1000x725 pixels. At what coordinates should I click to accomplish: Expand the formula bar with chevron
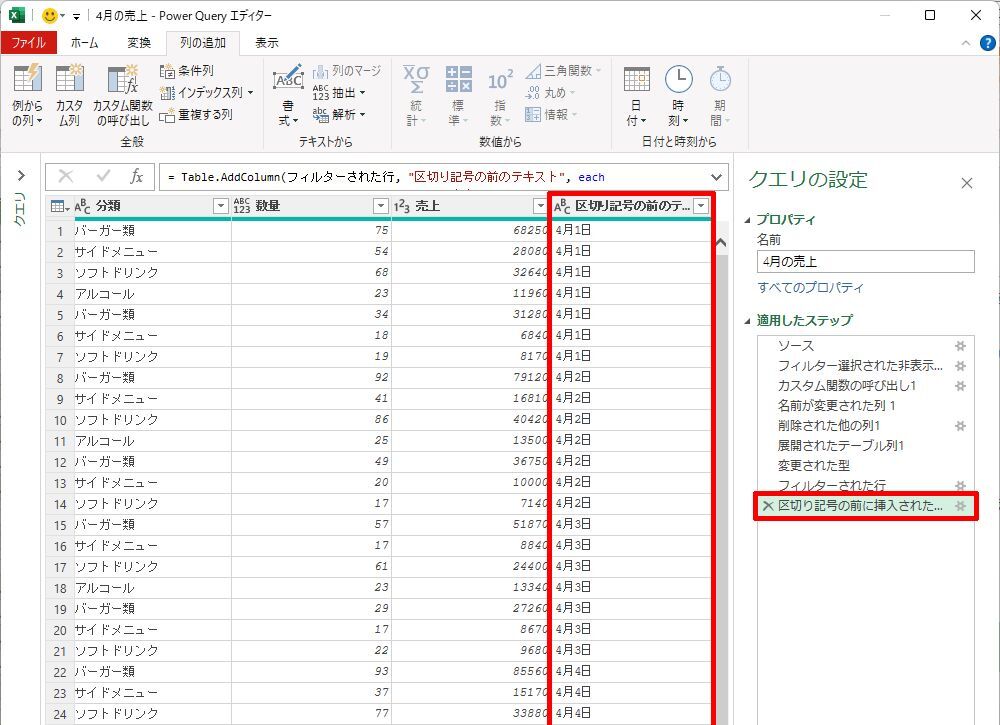716,177
